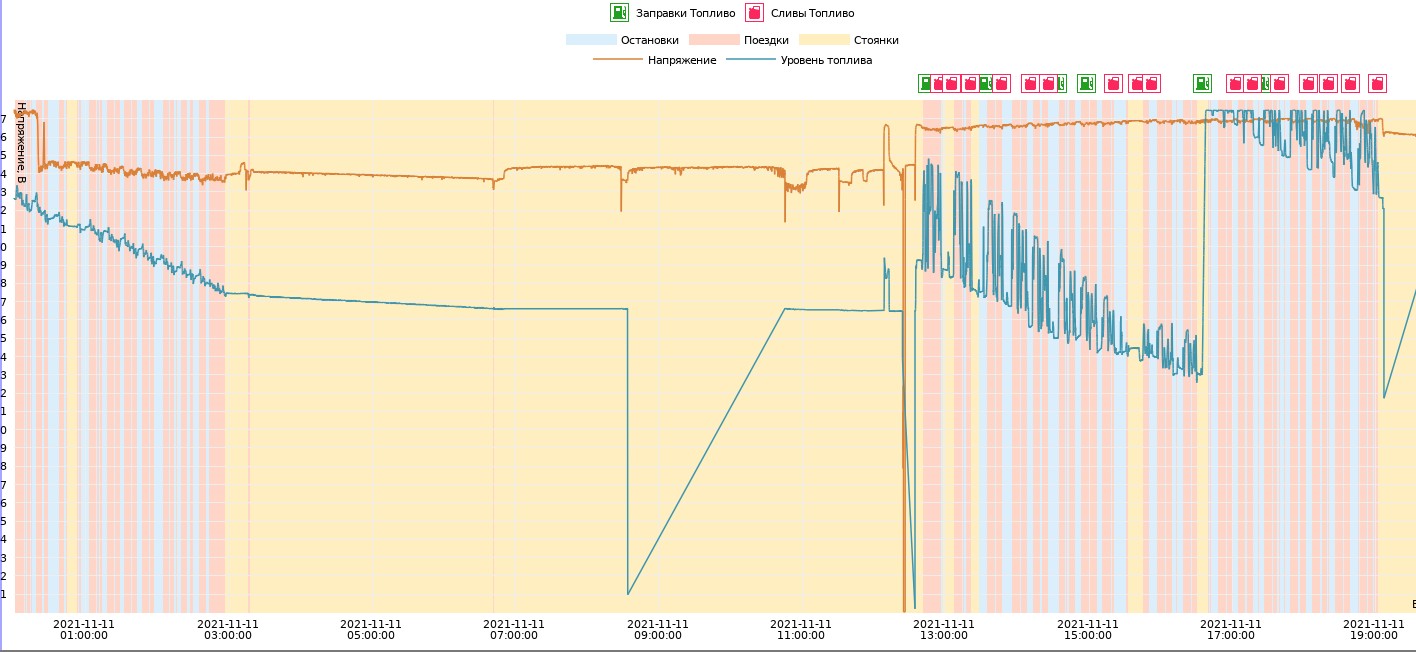Click the green fuel pump legend icon
The height and width of the screenshot is (652, 1416).
tap(620, 13)
